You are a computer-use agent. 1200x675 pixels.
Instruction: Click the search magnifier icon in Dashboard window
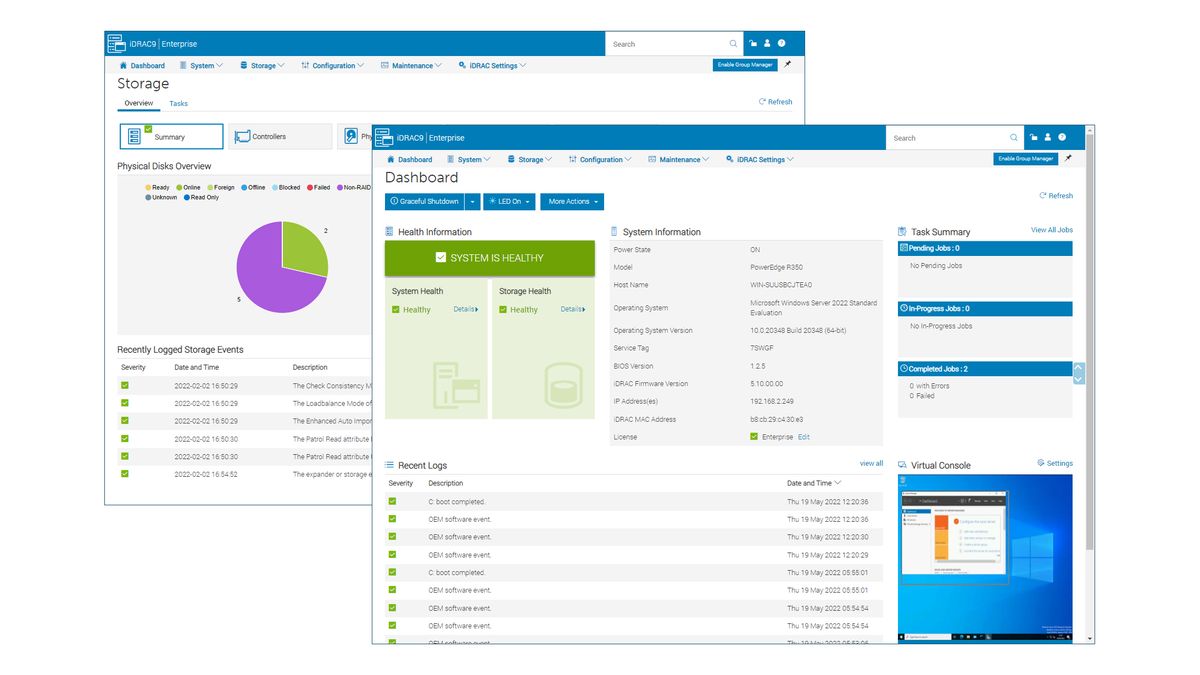coord(1015,138)
